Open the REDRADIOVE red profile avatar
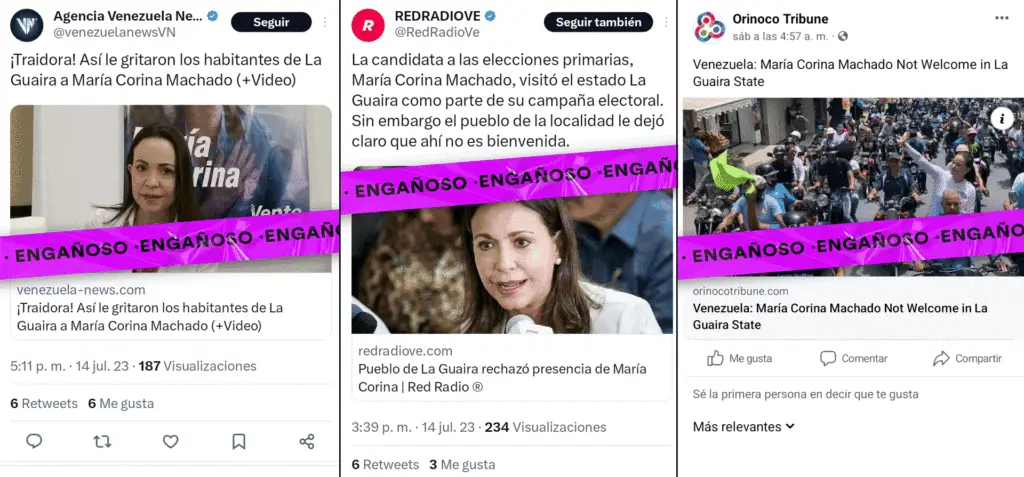 pos(368,25)
